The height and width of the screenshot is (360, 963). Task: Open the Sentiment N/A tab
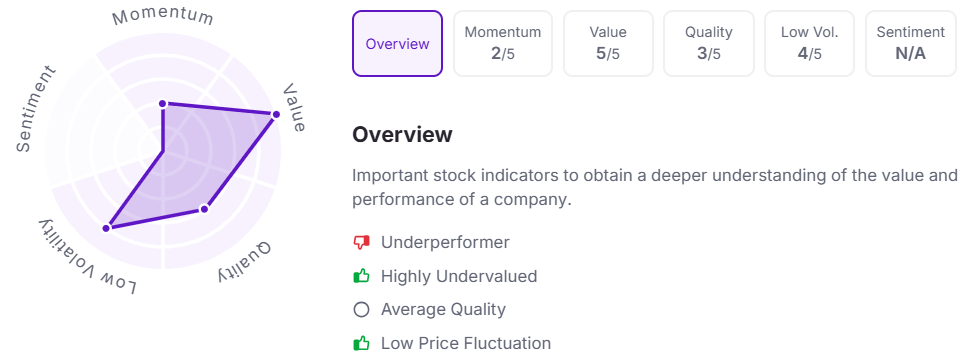911,44
